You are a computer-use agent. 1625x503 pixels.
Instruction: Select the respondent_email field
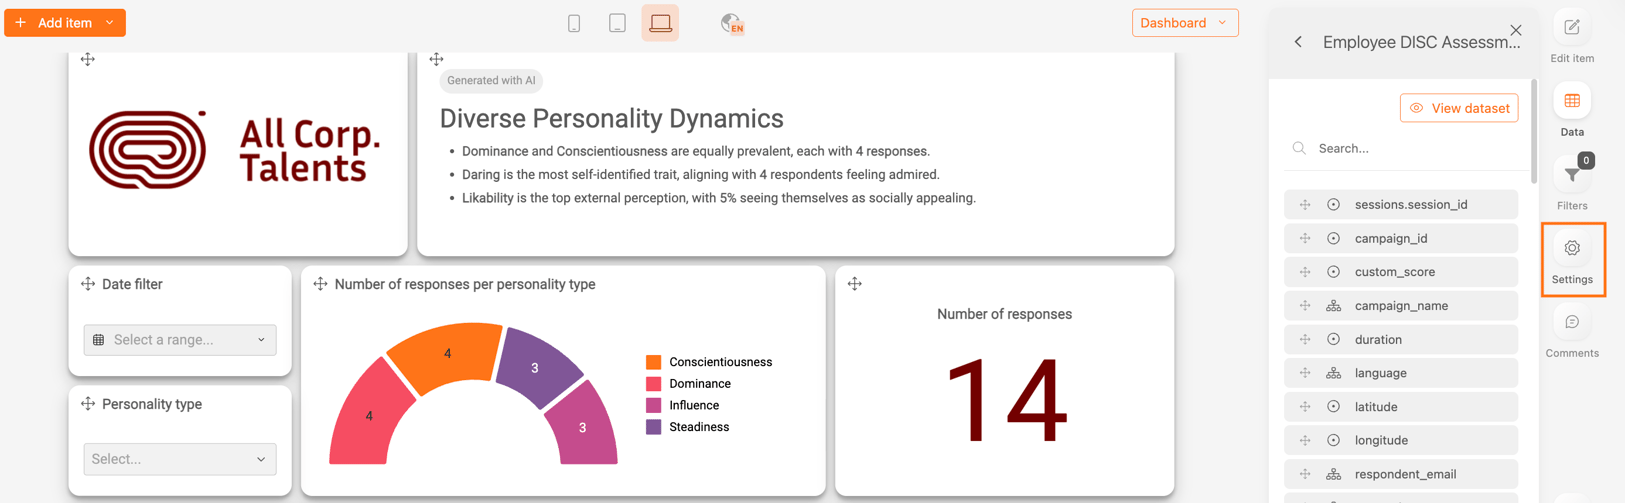pos(1401,474)
